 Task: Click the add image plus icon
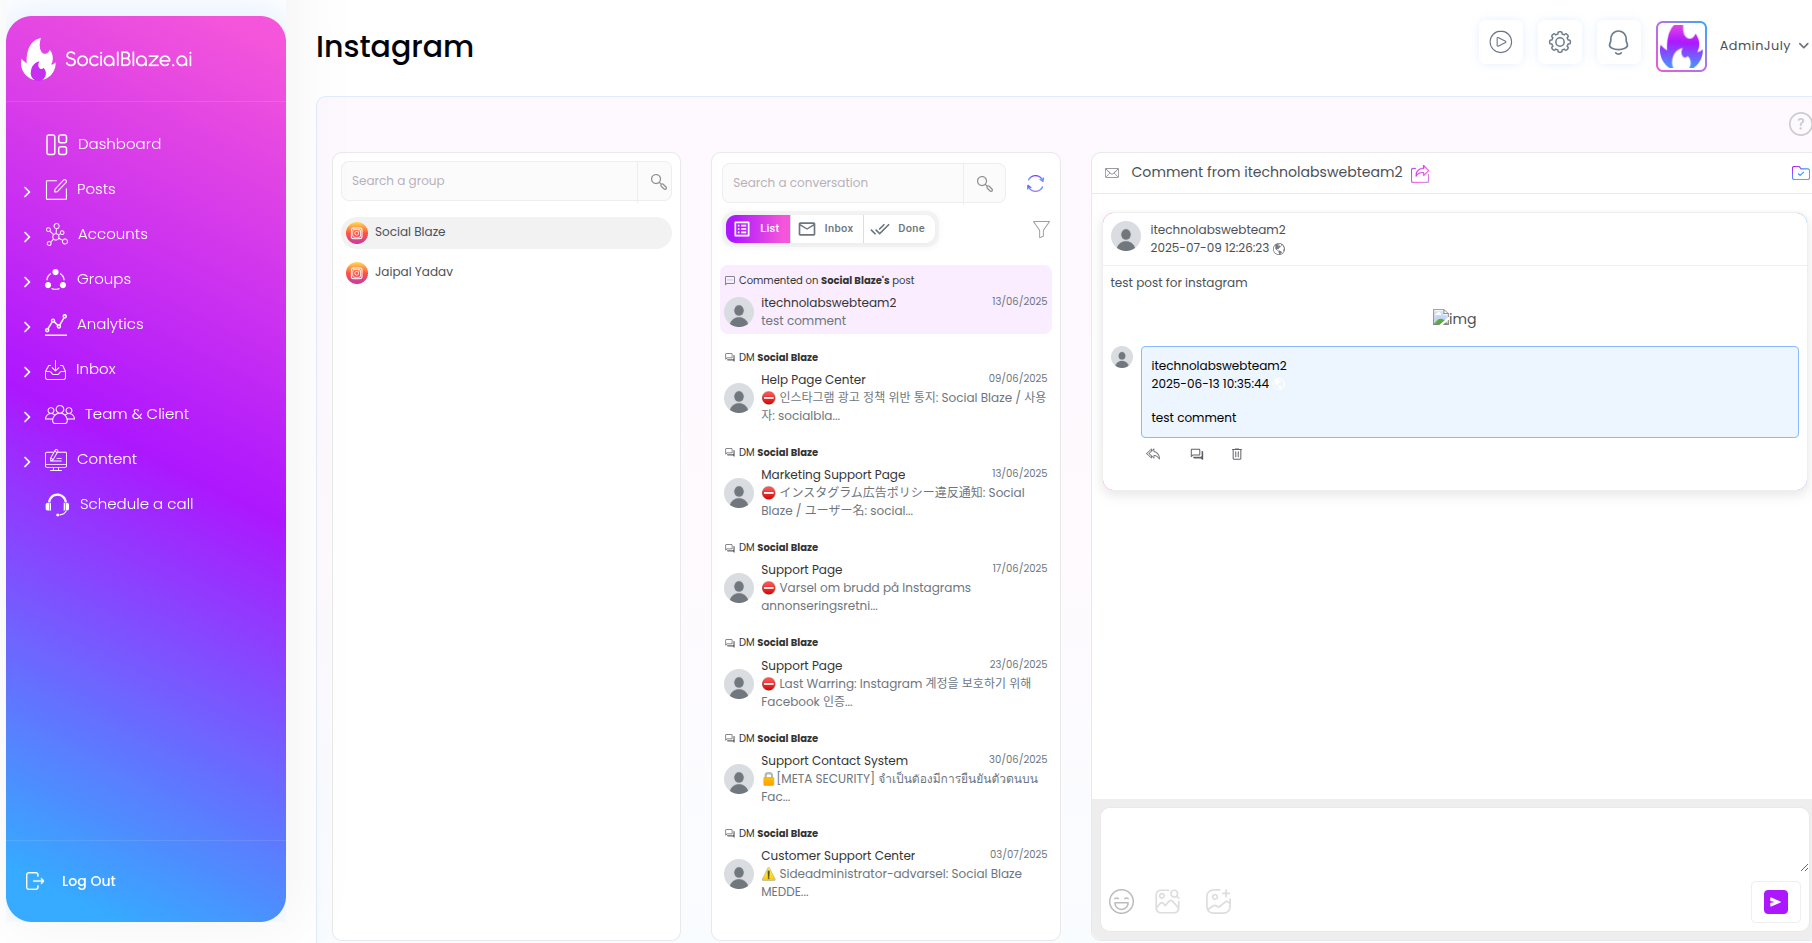[1218, 902]
